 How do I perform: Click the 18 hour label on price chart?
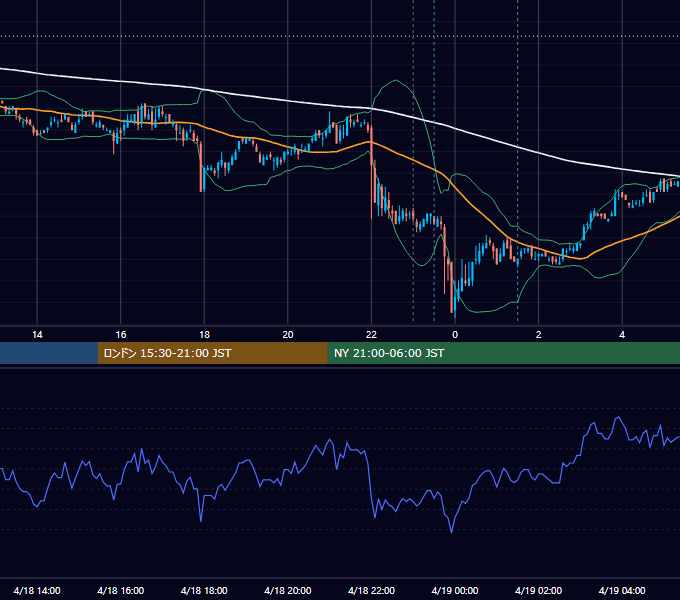[204, 335]
